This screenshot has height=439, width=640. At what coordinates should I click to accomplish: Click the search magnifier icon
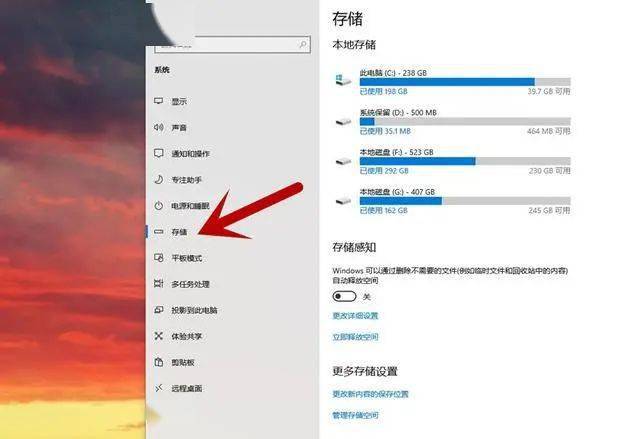pyautogui.click(x=303, y=44)
